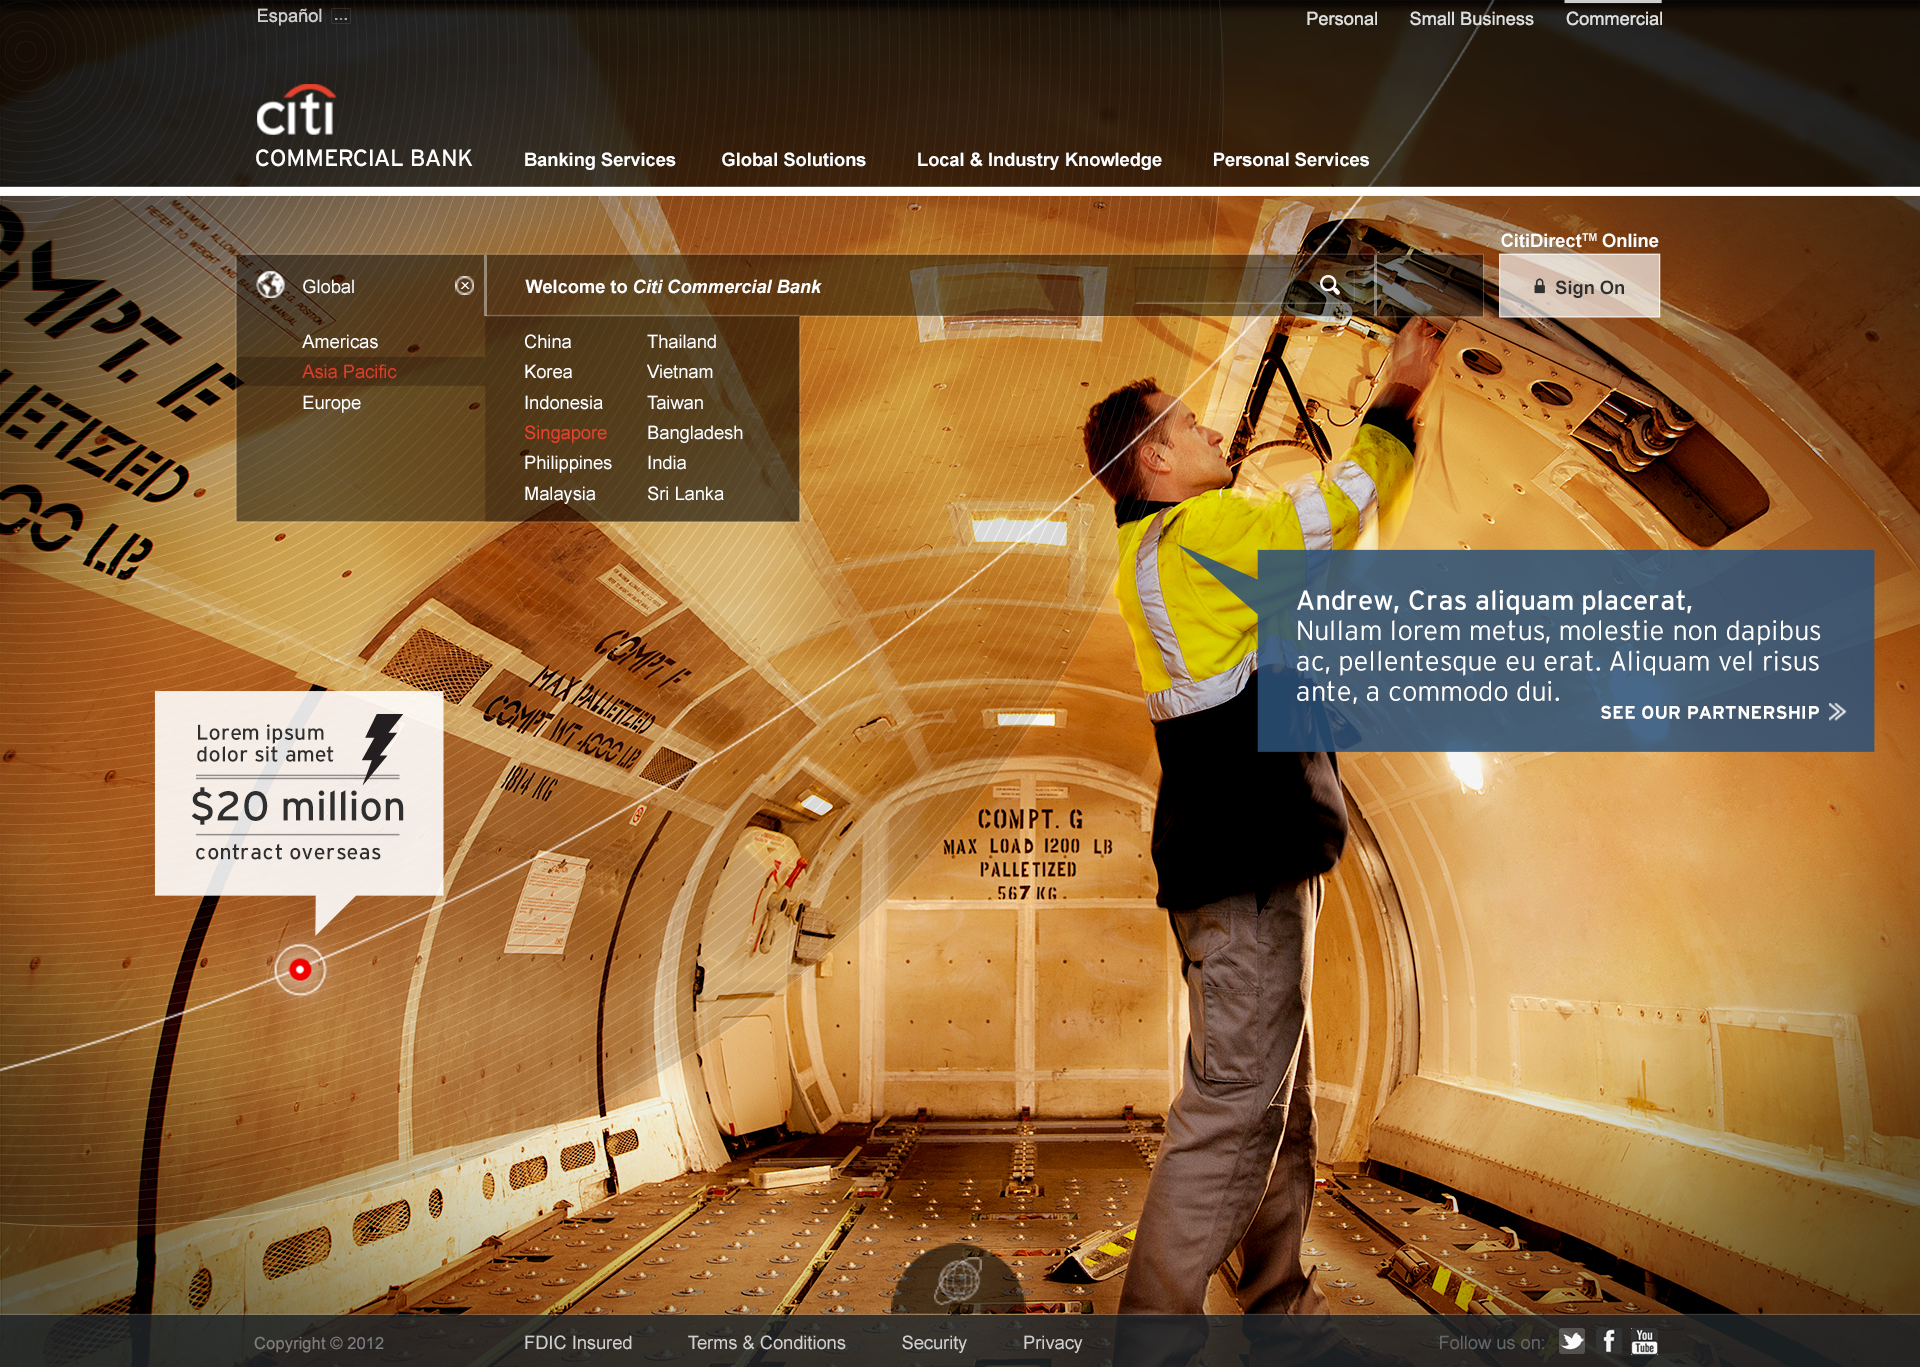
Task: Expand the Americas region list
Action: tap(340, 342)
